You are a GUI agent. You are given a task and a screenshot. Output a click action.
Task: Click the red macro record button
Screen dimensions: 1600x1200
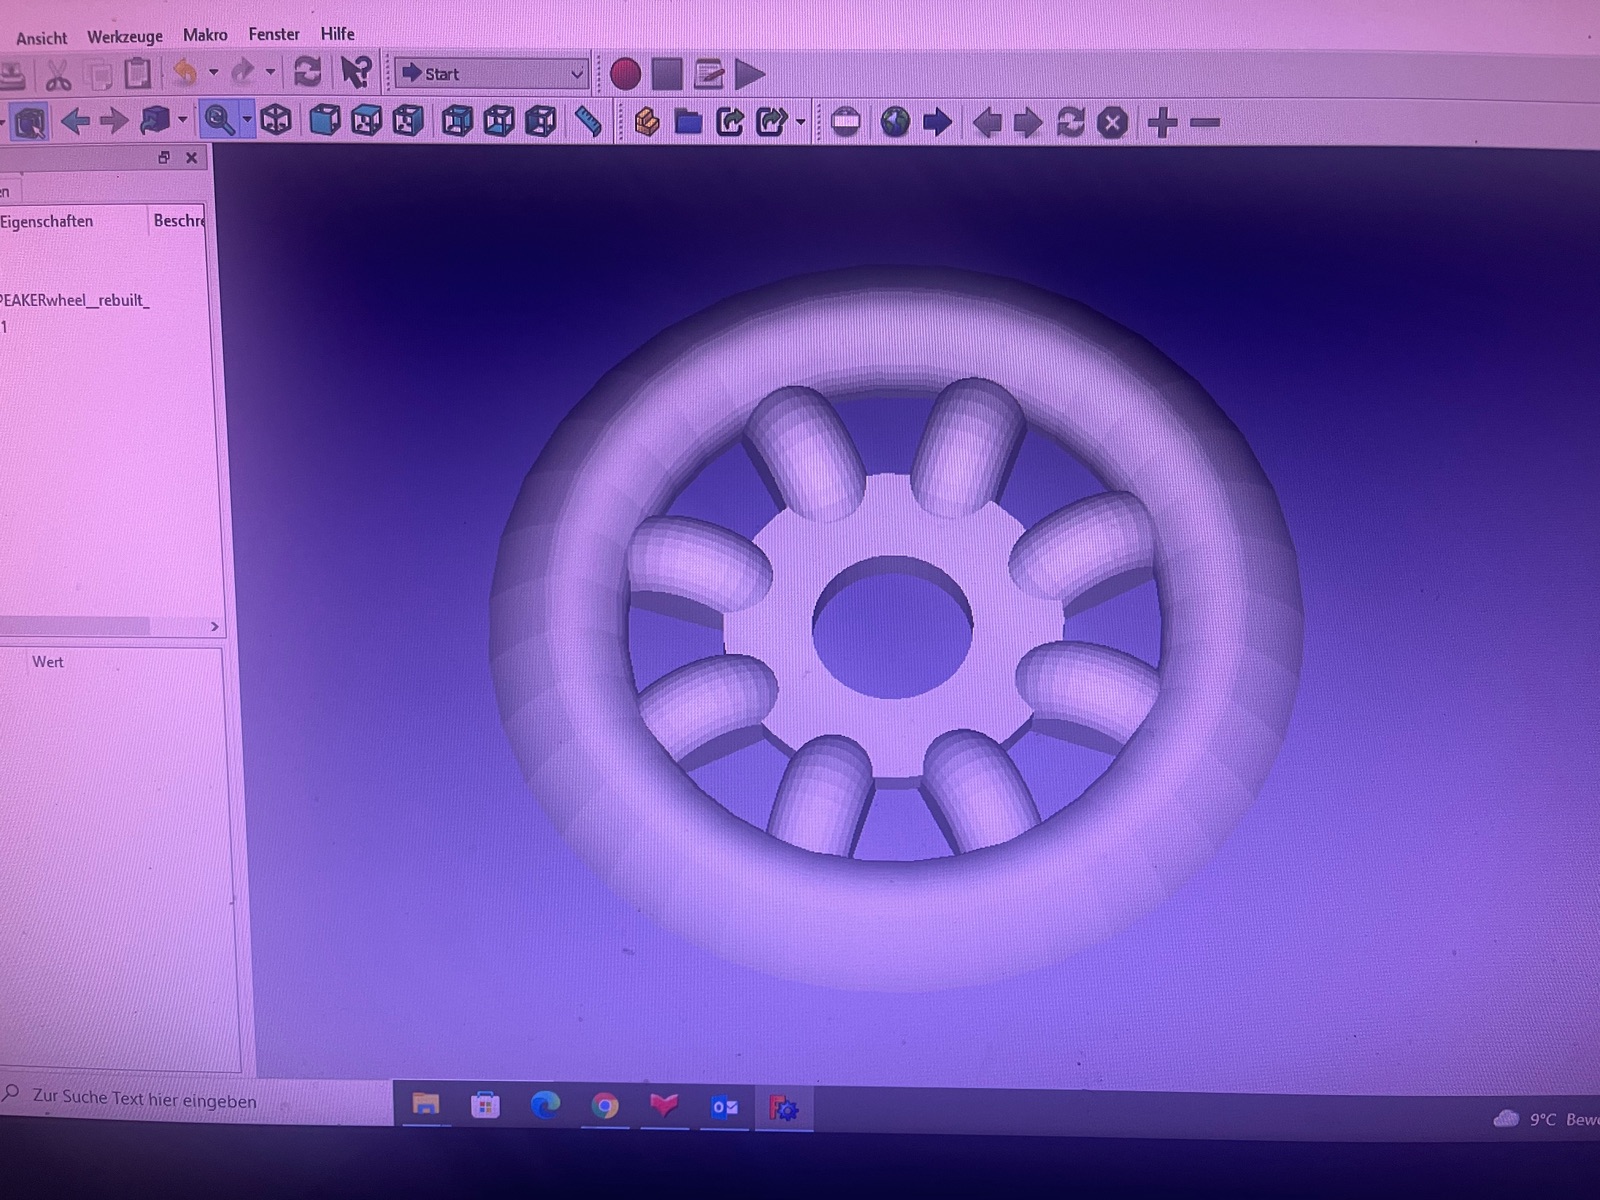coord(625,74)
